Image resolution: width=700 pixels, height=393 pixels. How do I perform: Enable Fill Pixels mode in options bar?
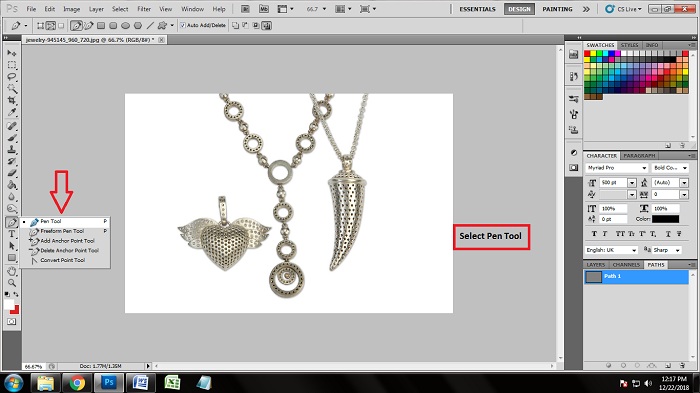click(61, 26)
